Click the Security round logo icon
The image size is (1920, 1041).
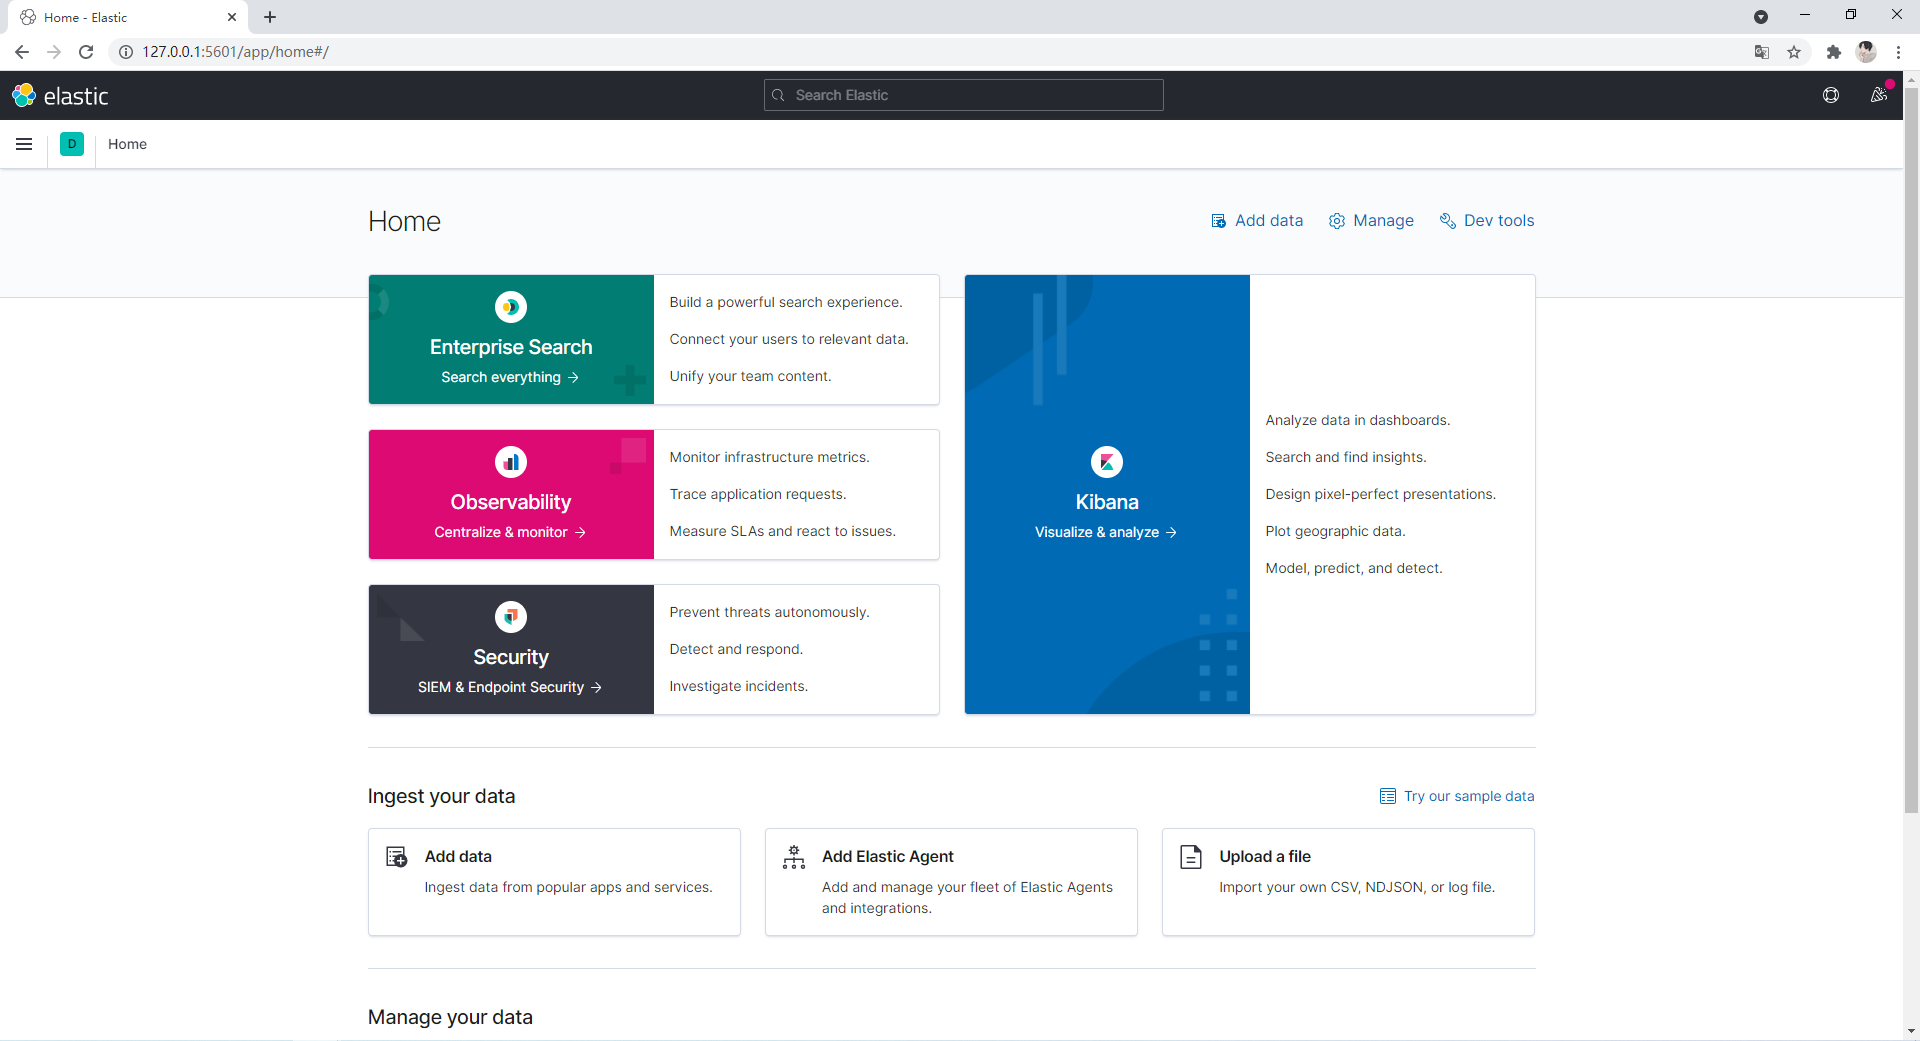(511, 617)
